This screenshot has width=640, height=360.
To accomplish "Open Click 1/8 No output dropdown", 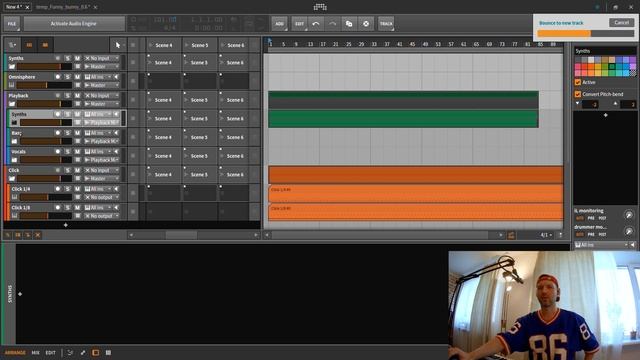I will (102, 216).
